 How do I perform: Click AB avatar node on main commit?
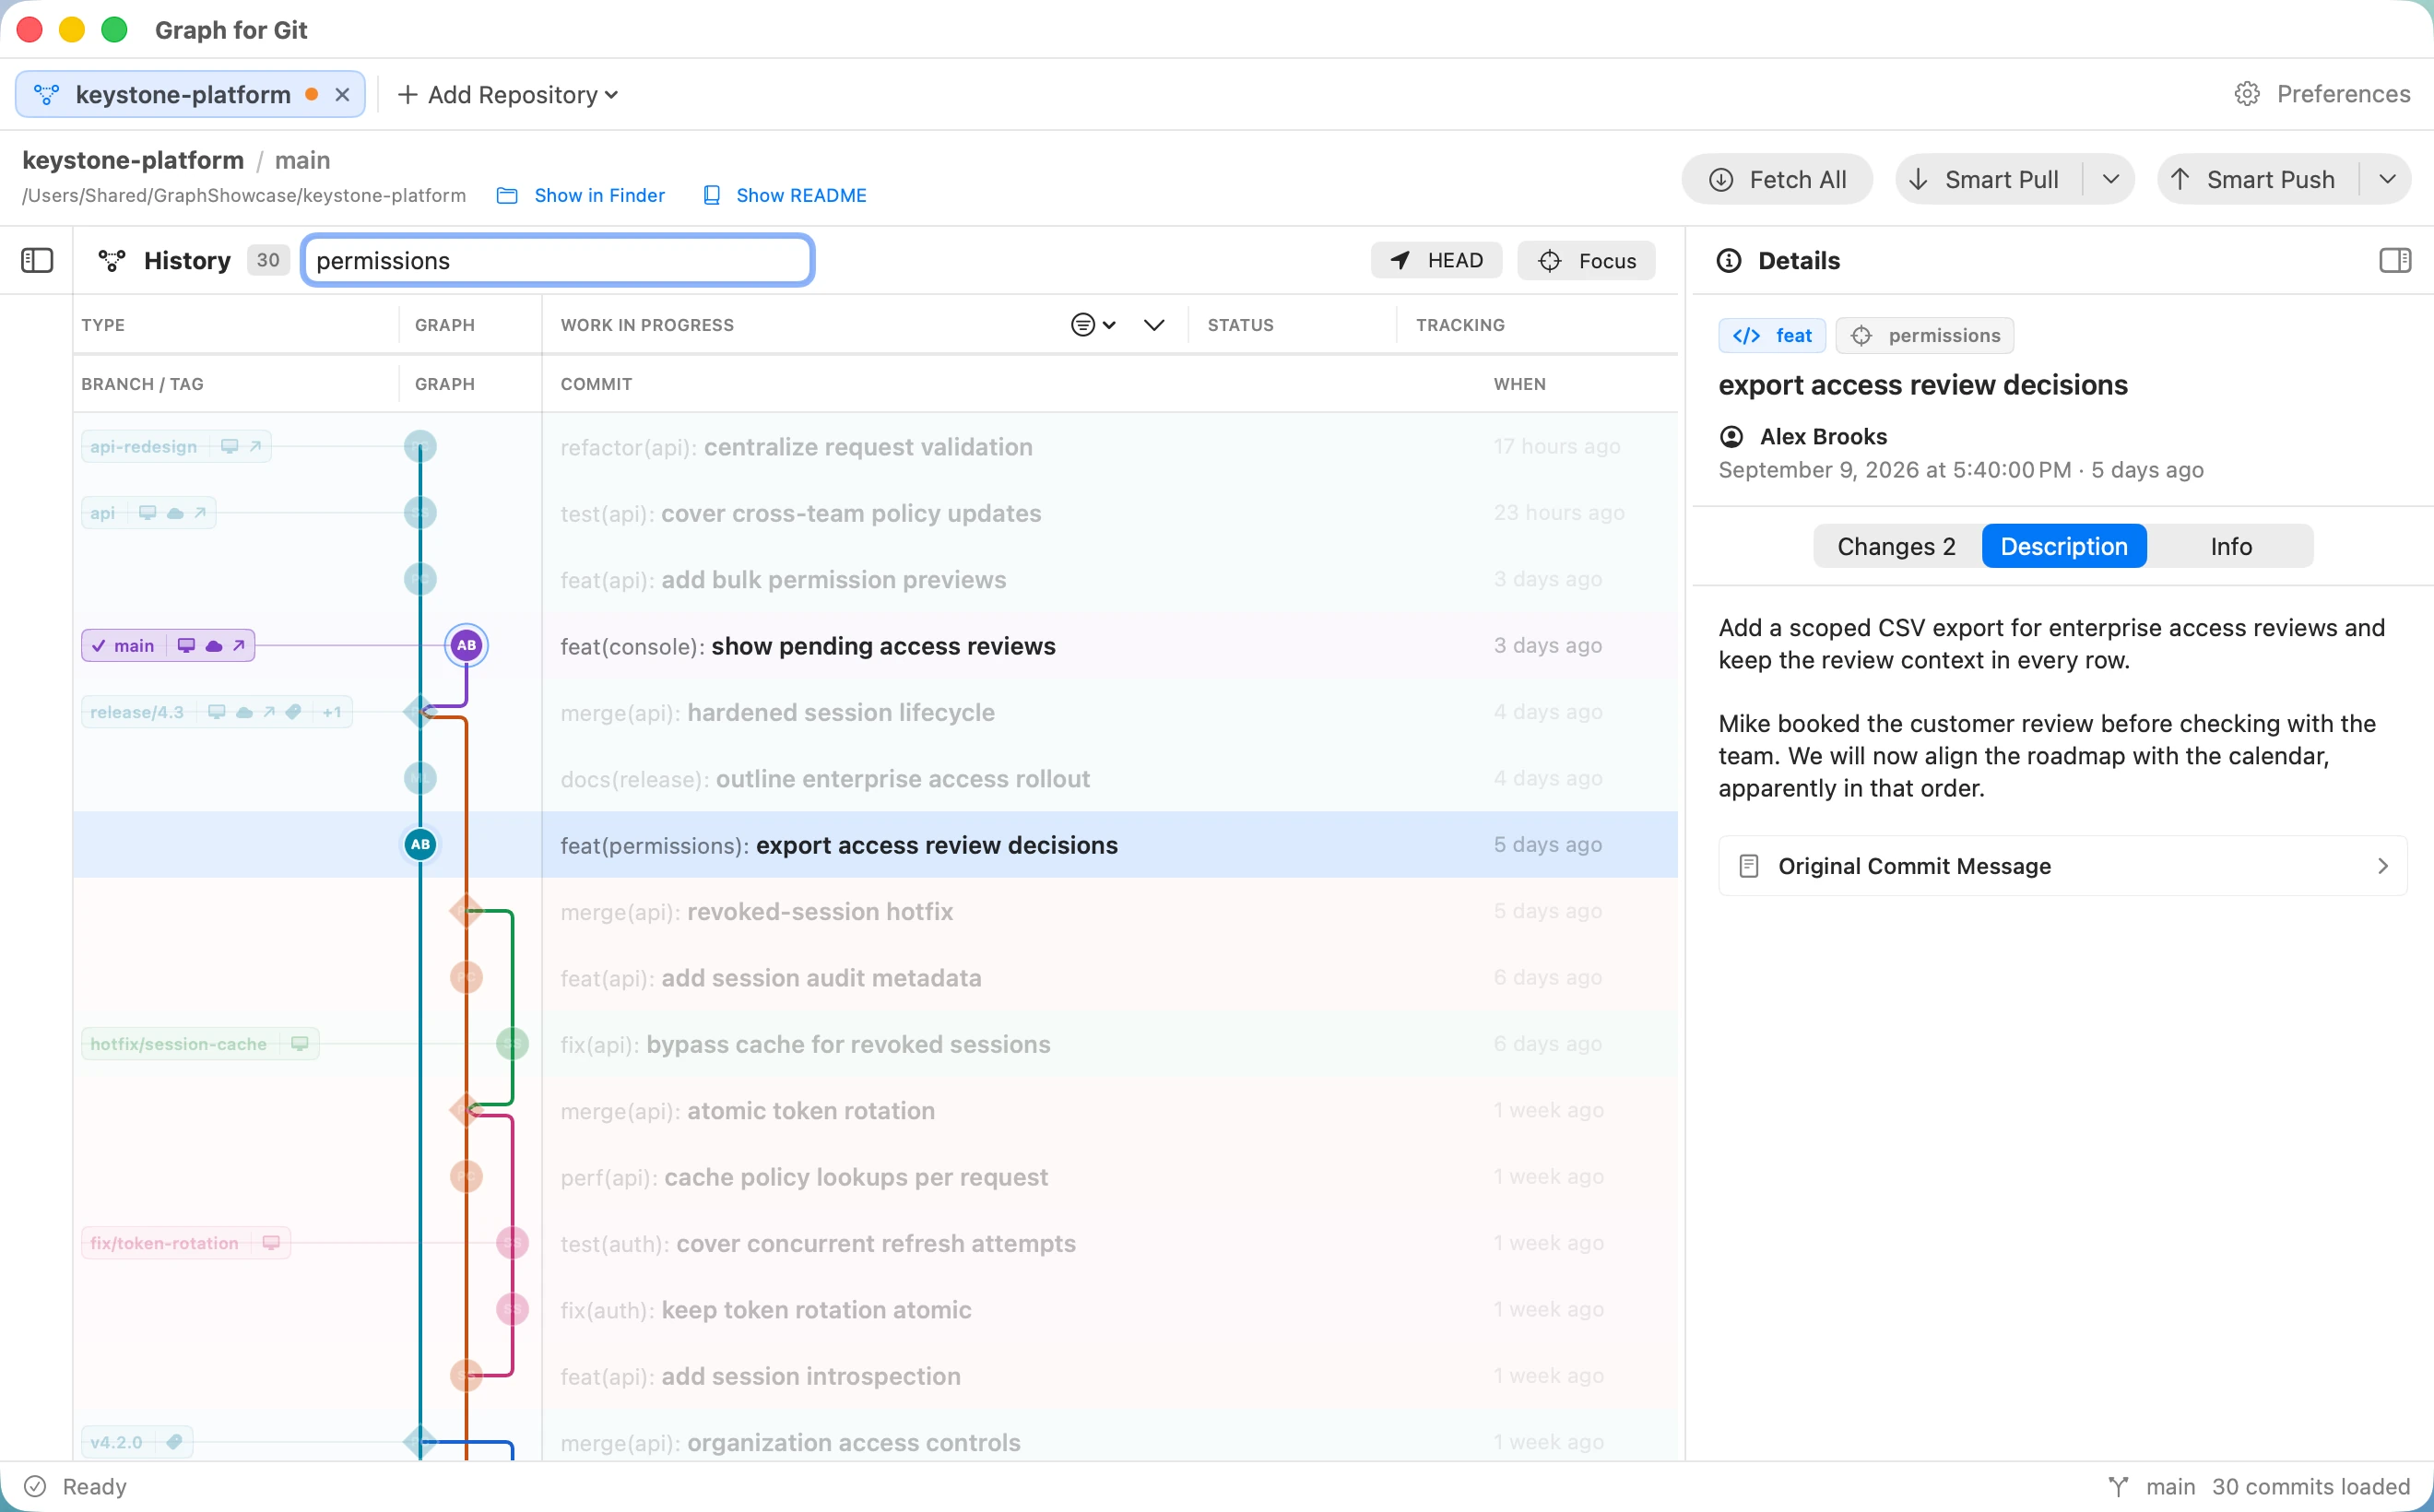click(x=466, y=646)
